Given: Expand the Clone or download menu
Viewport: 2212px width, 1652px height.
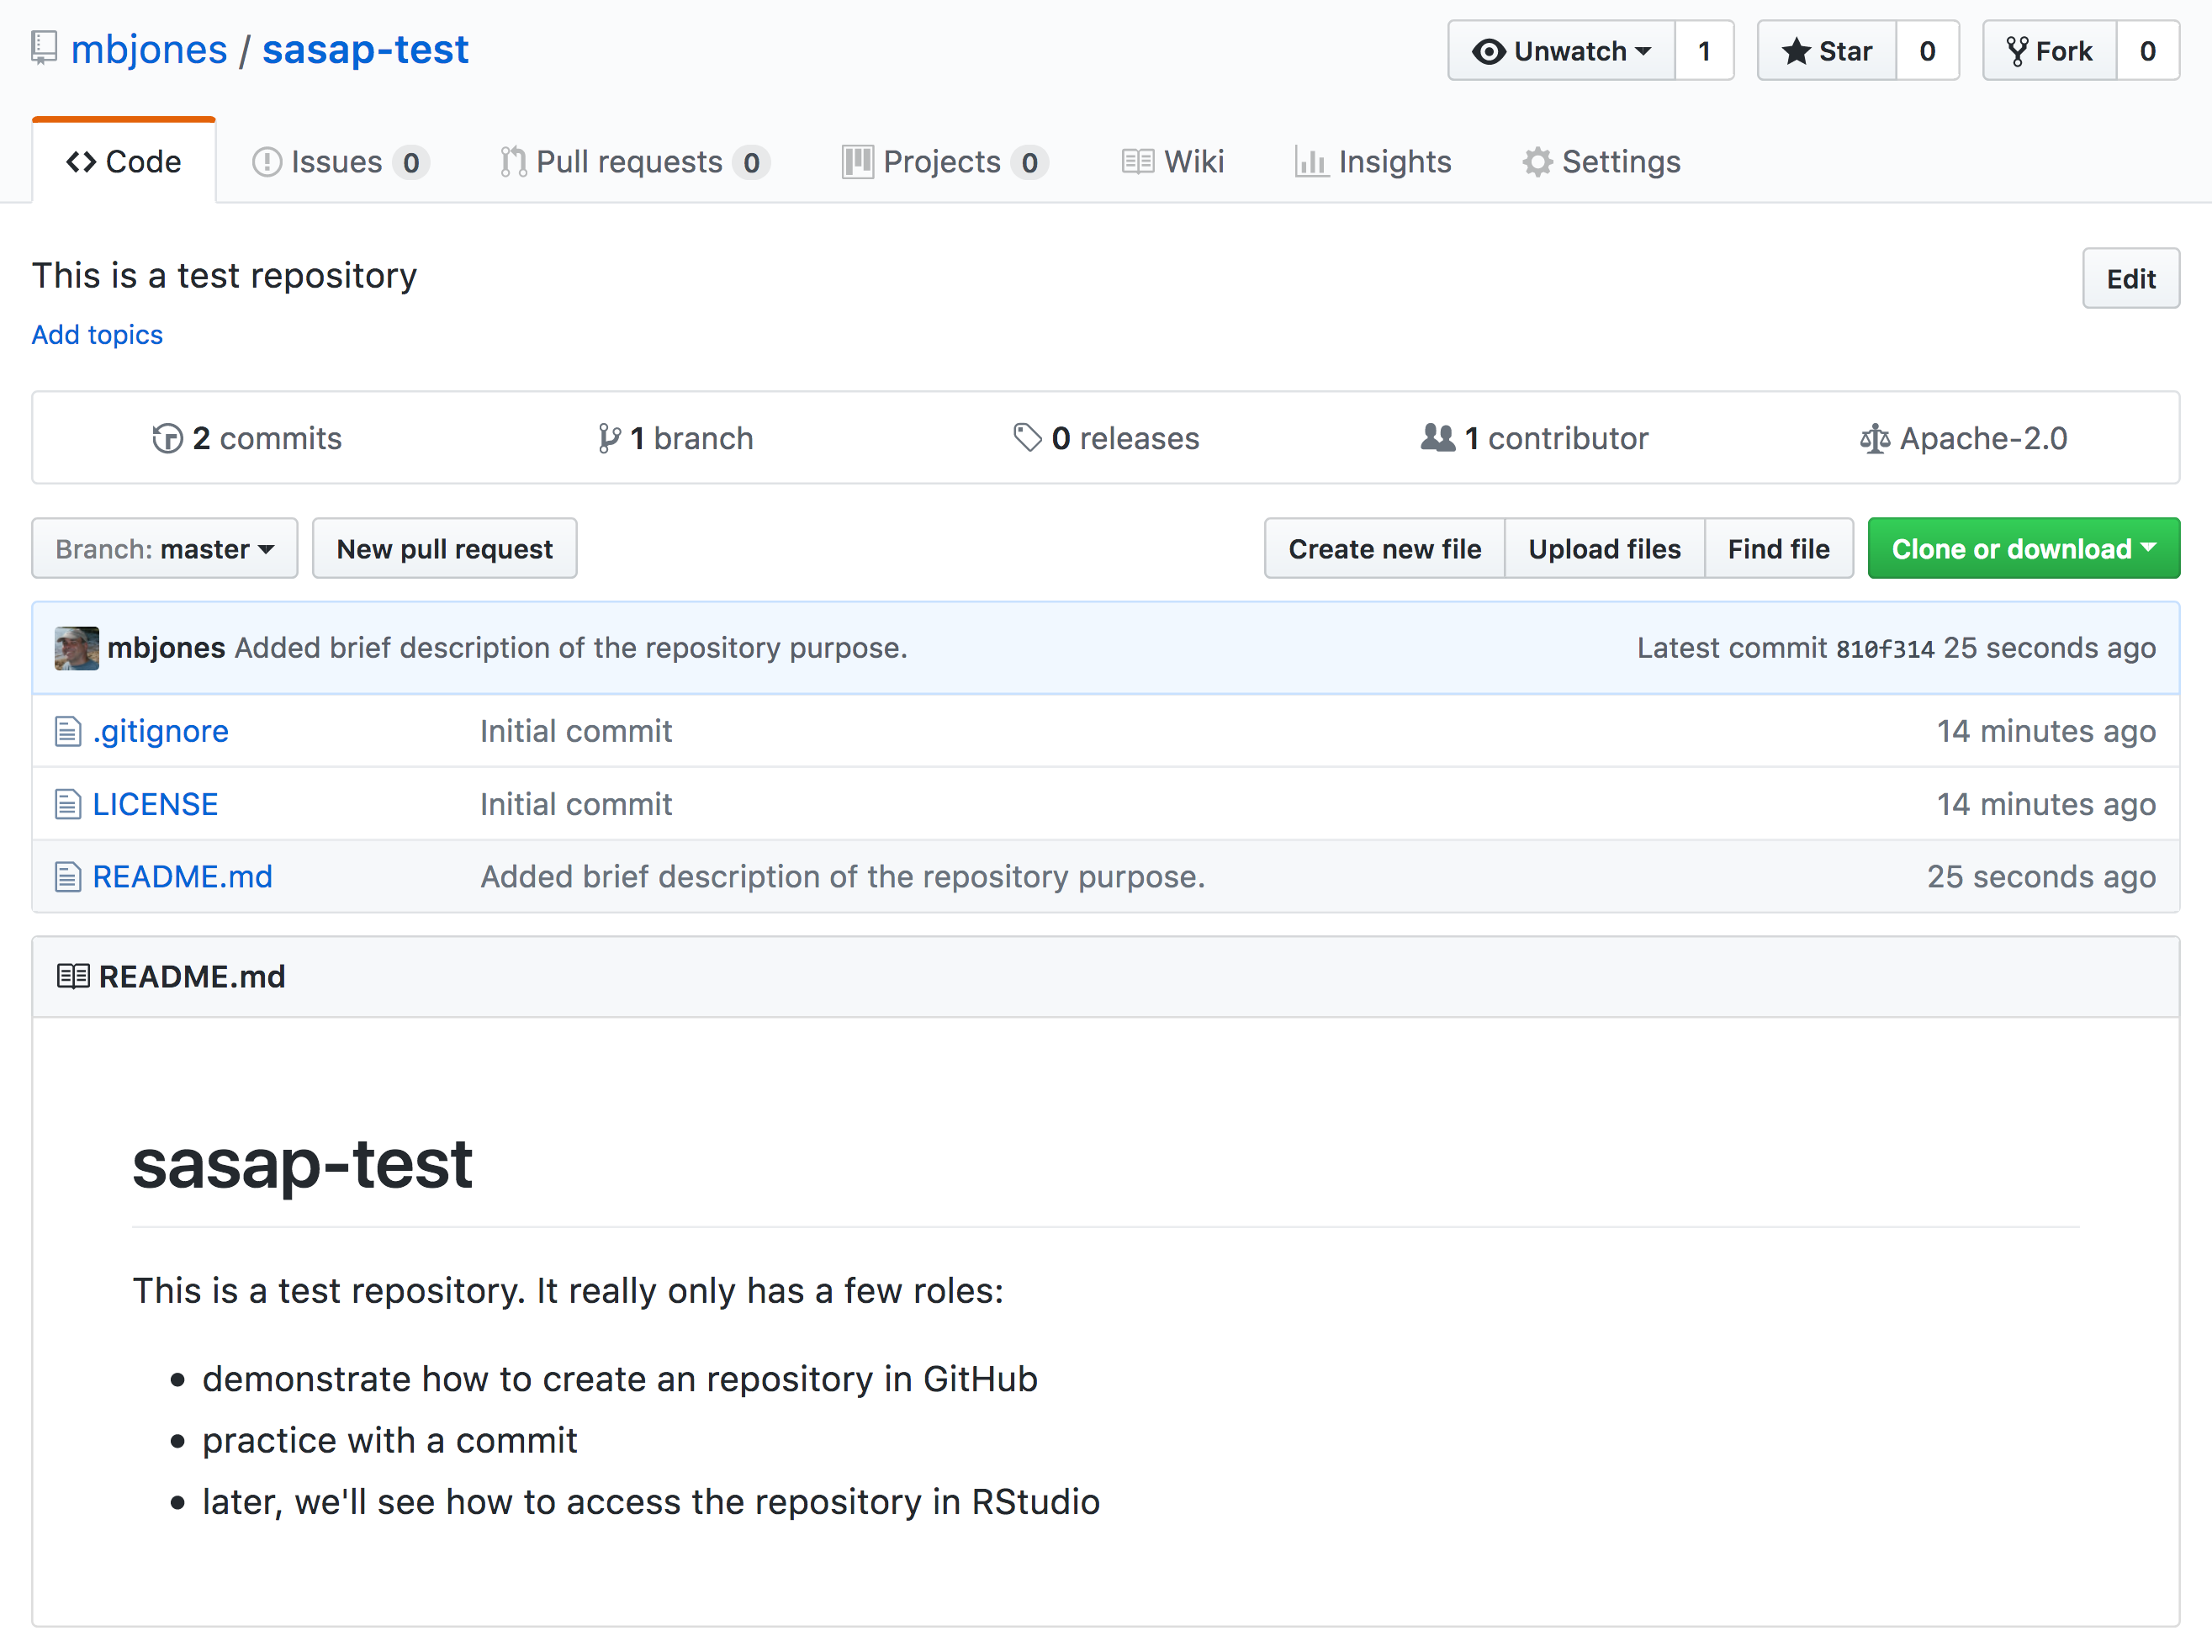Looking at the screenshot, I should point(2024,549).
